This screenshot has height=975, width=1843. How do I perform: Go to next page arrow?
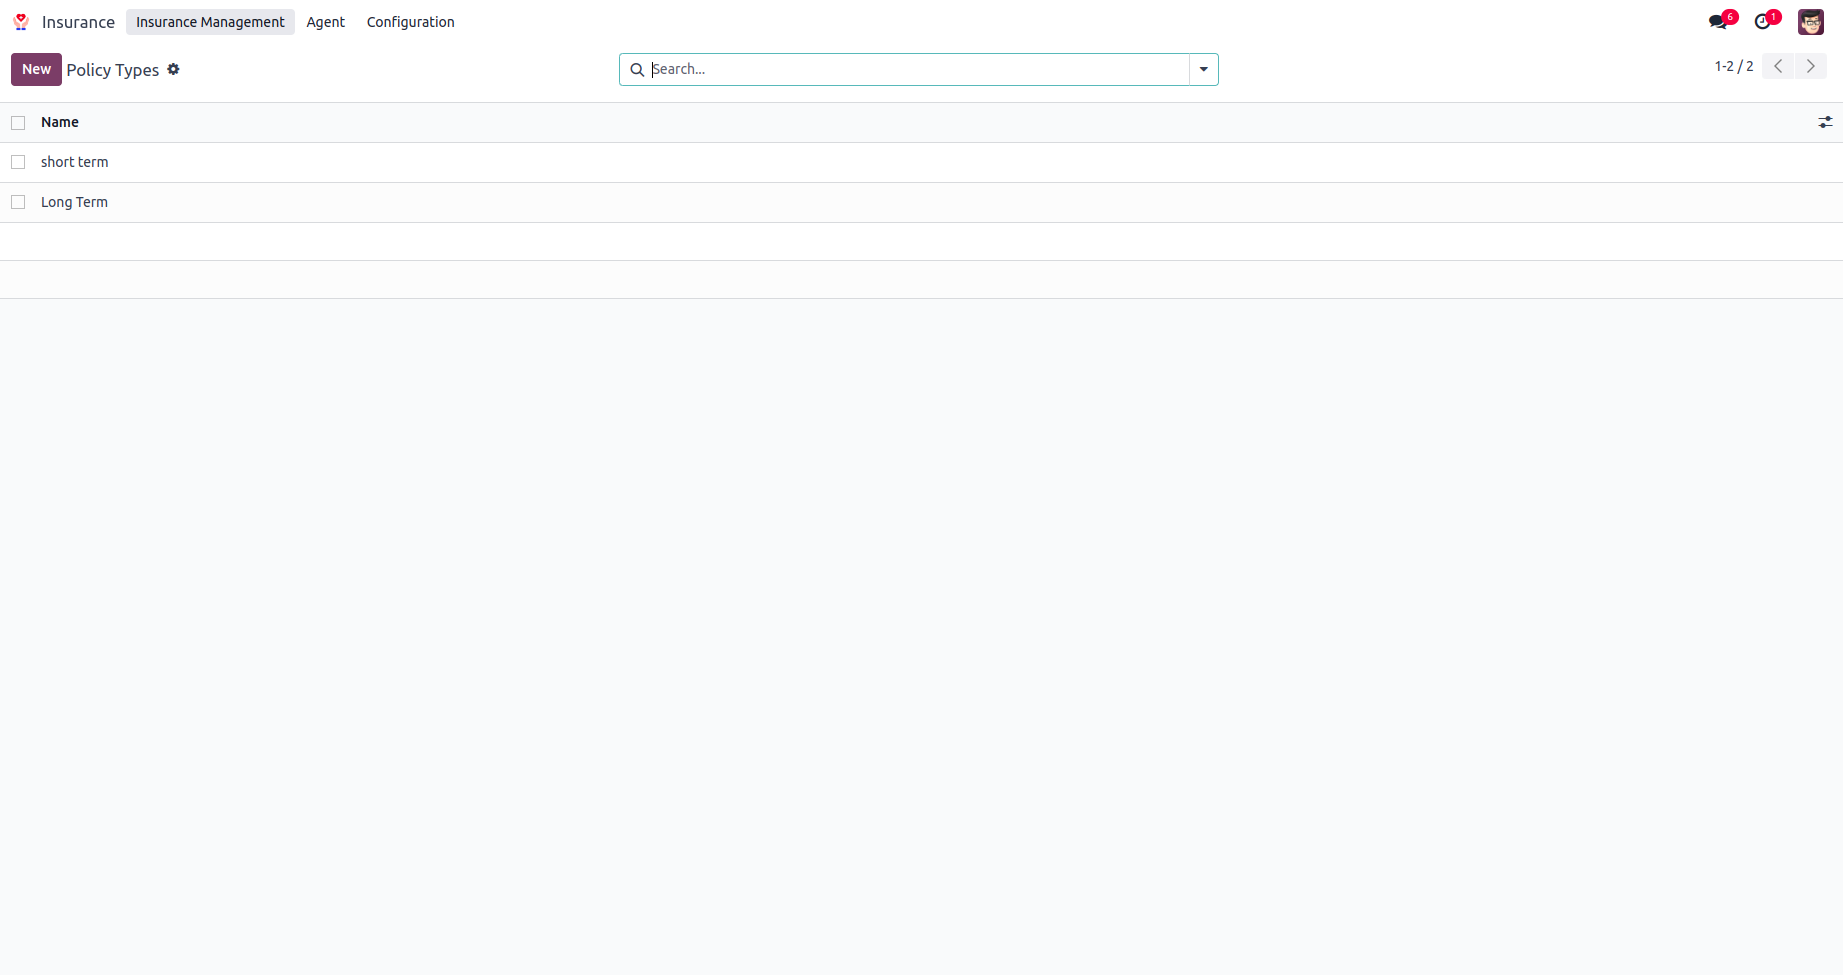pyautogui.click(x=1811, y=66)
